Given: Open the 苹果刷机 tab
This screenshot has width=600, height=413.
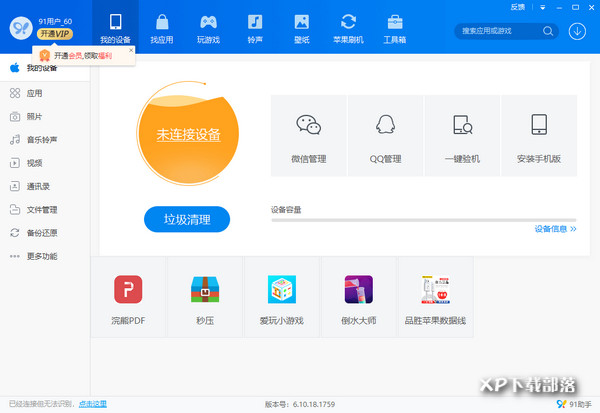Looking at the screenshot, I should pos(348,28).
